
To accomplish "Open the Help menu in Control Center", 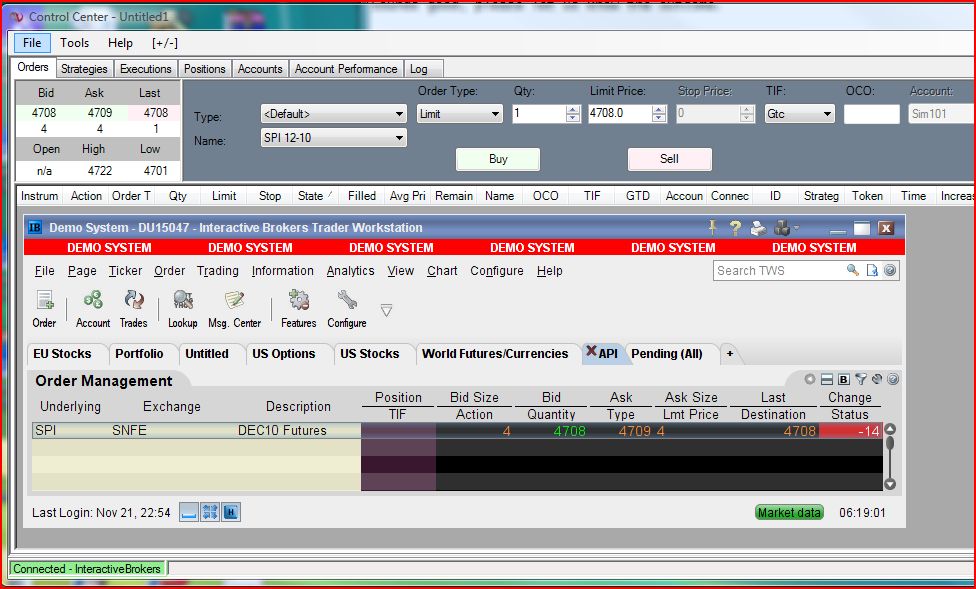I will point(120,43).
